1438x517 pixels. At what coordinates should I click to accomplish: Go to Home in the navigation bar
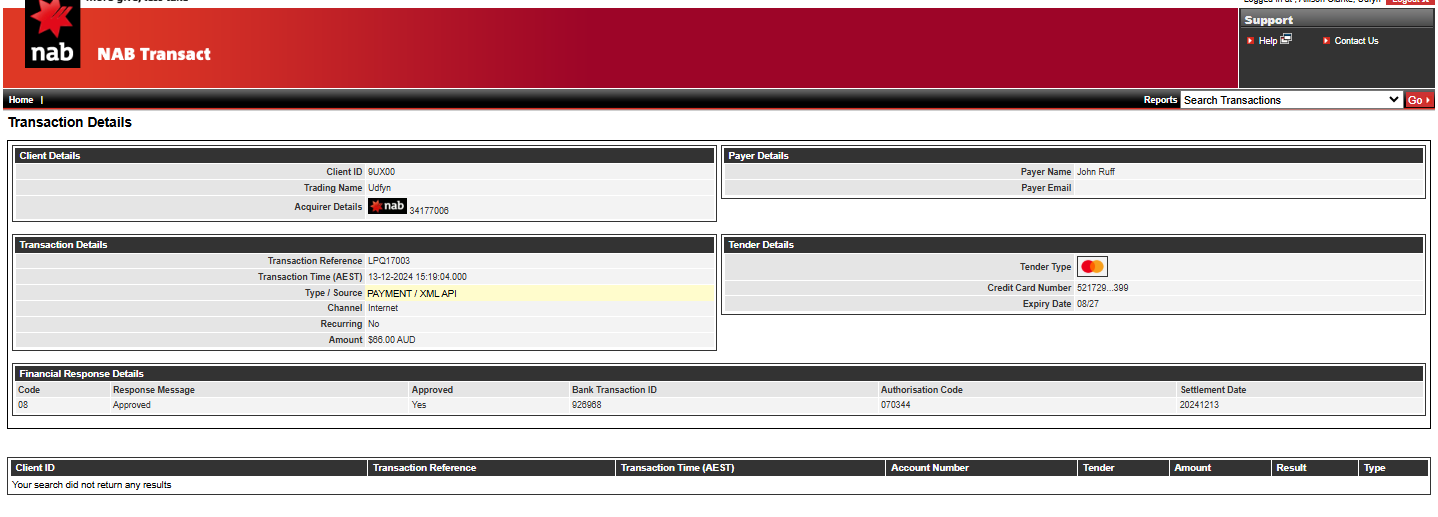point(21,100)
